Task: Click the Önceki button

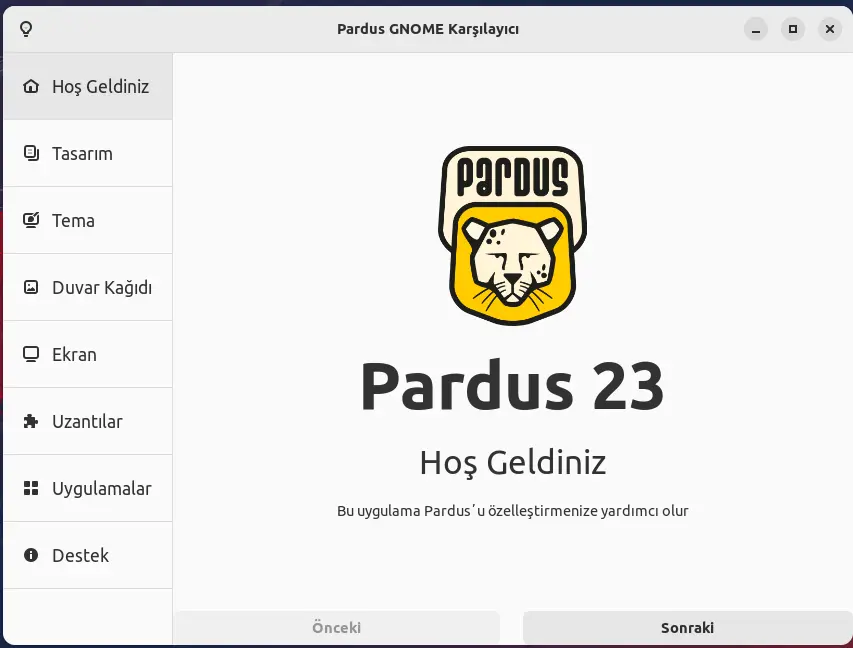Action: [x=337, y=627]
